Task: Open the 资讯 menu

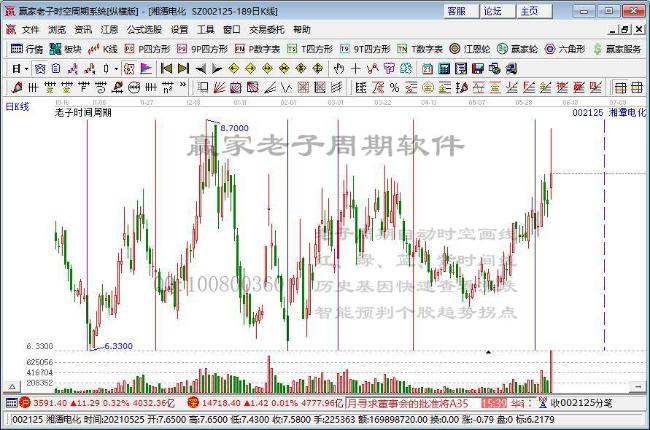Action: [83, 29]
